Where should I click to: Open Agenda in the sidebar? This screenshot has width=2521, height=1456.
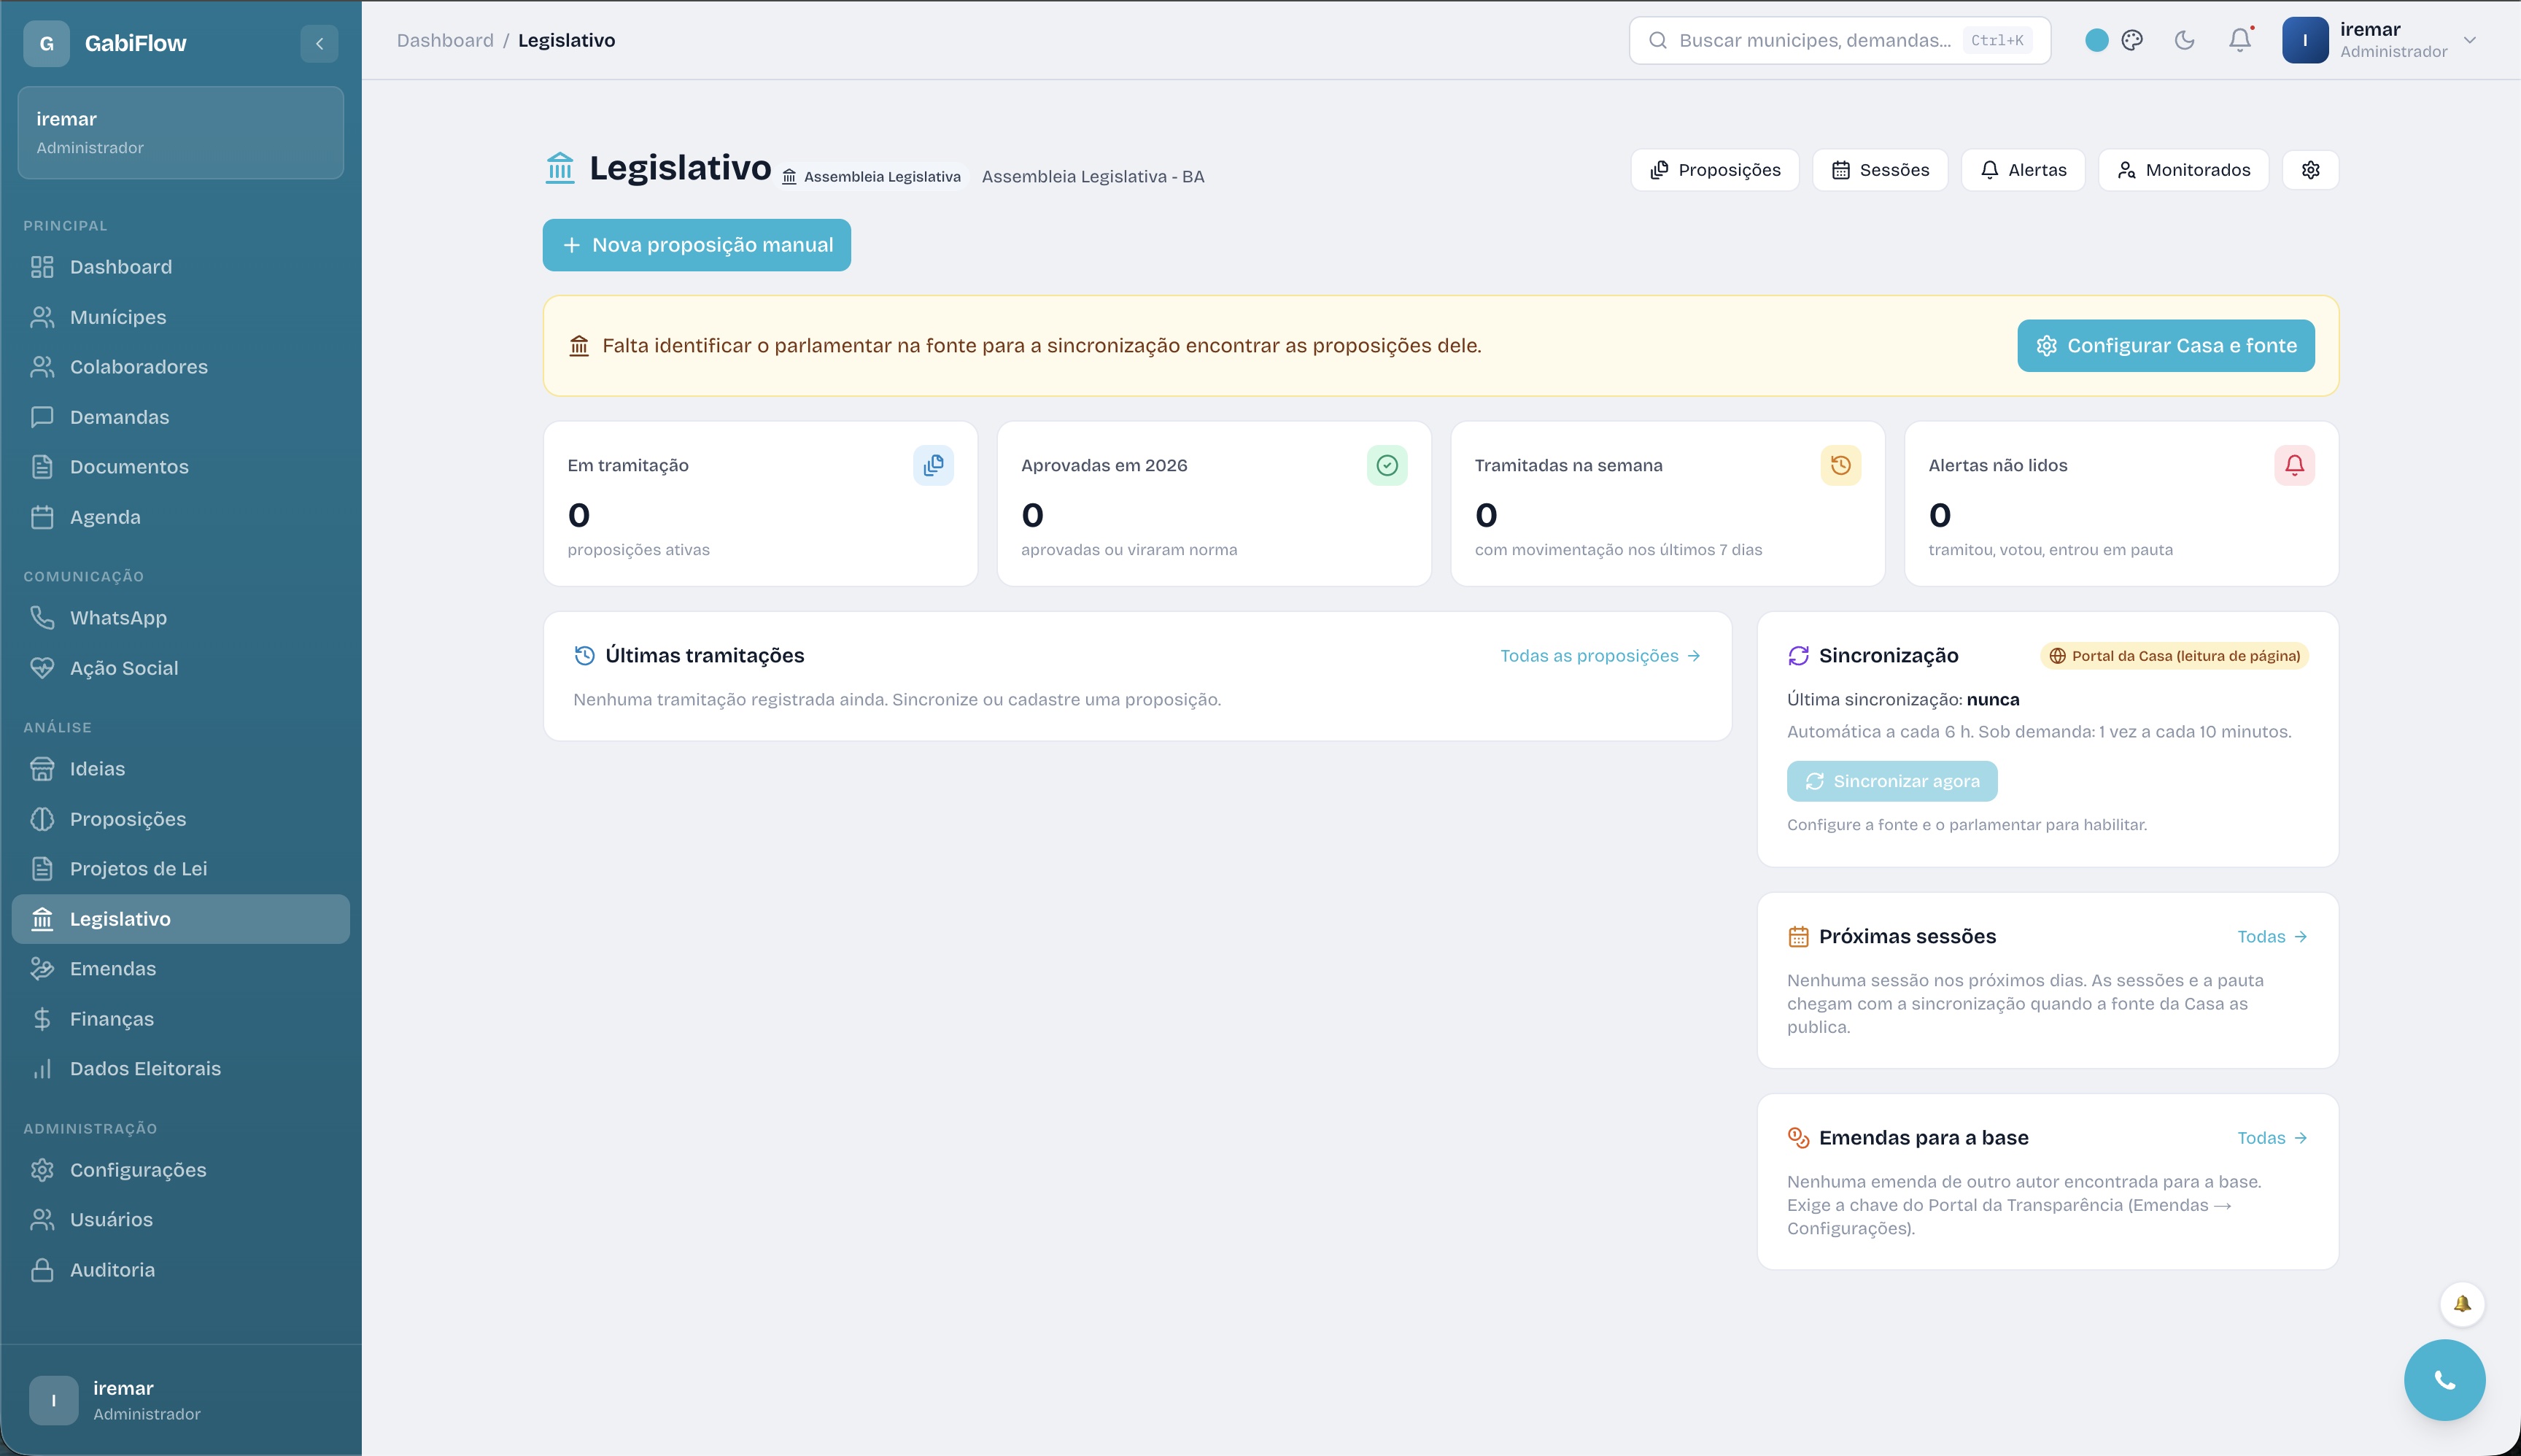point(181,517)
